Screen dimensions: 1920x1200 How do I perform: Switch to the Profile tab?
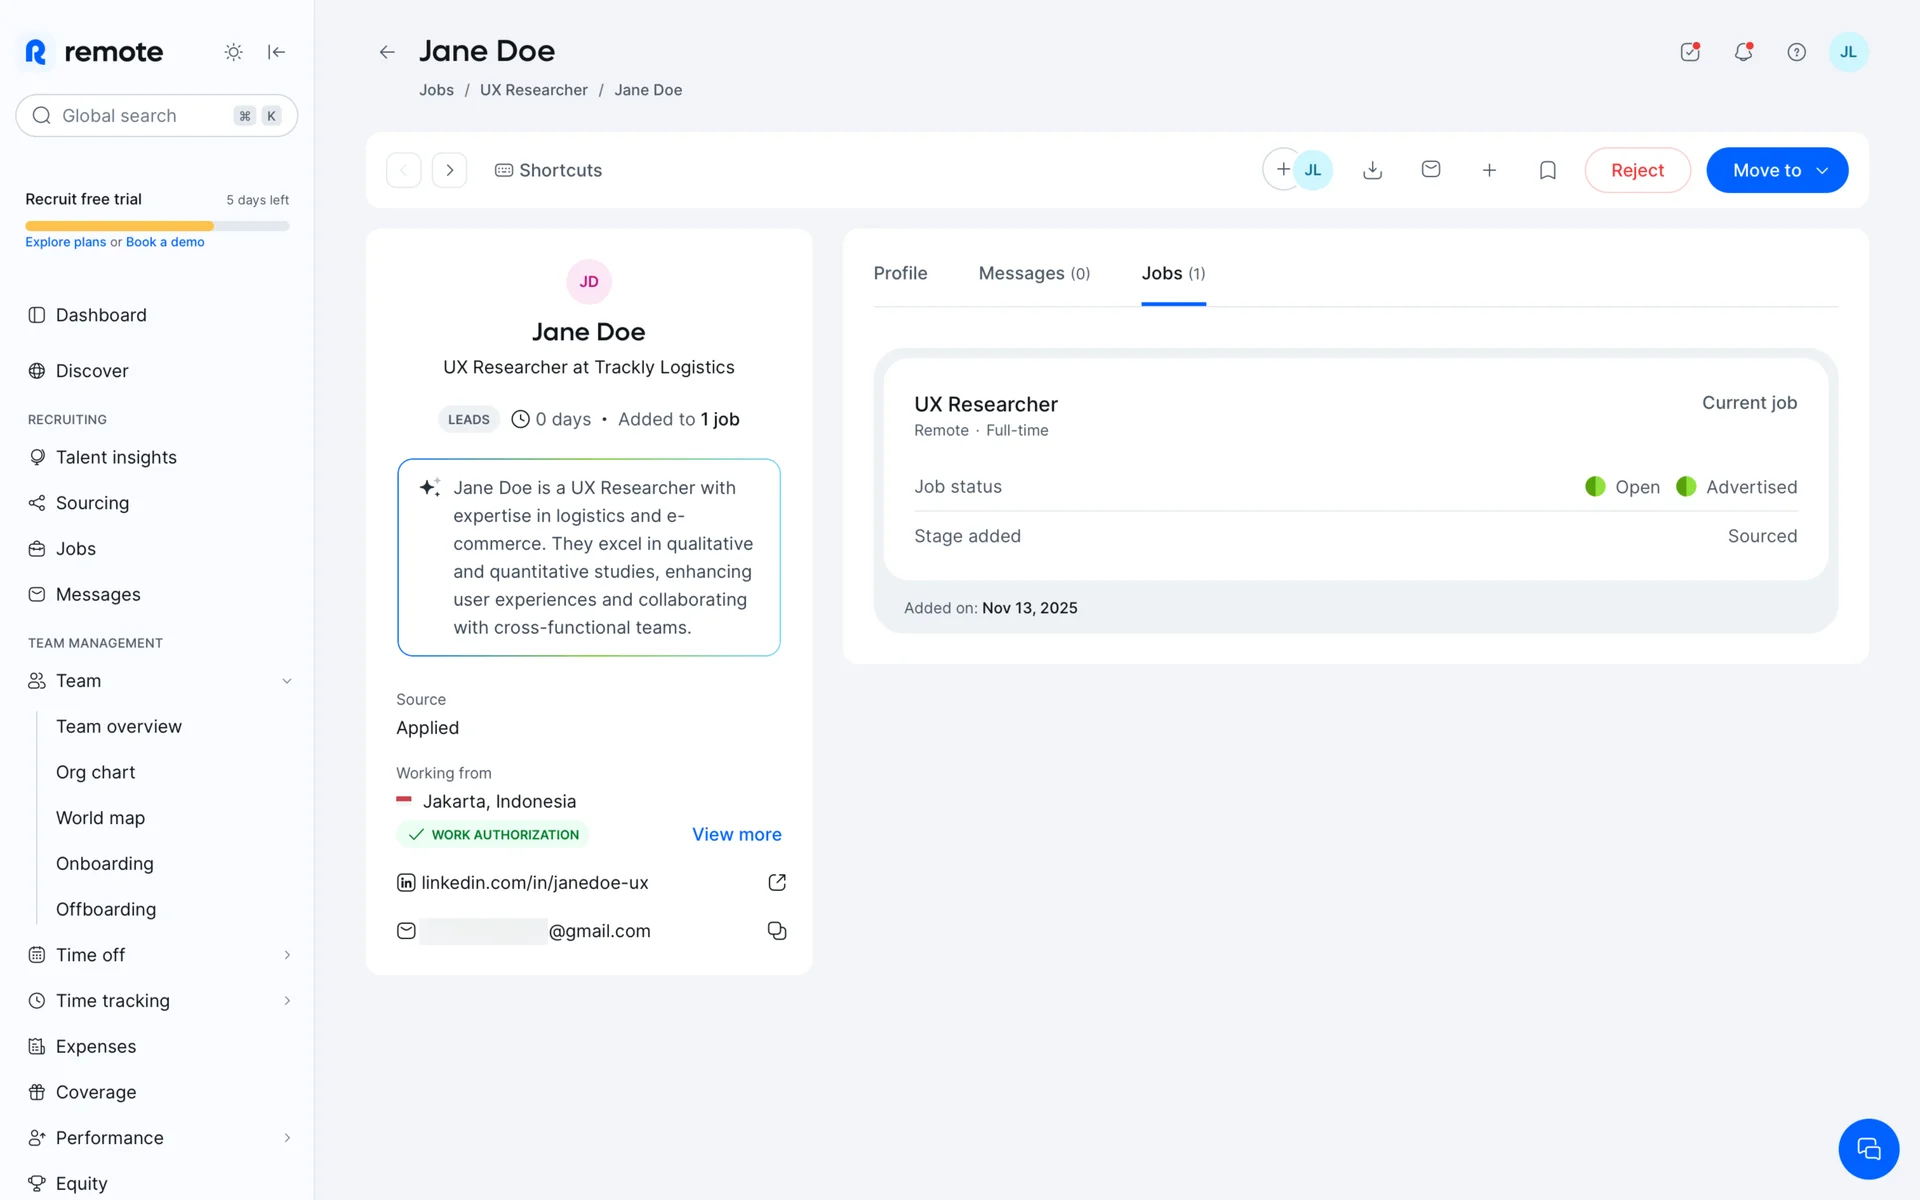coord(900,273)
